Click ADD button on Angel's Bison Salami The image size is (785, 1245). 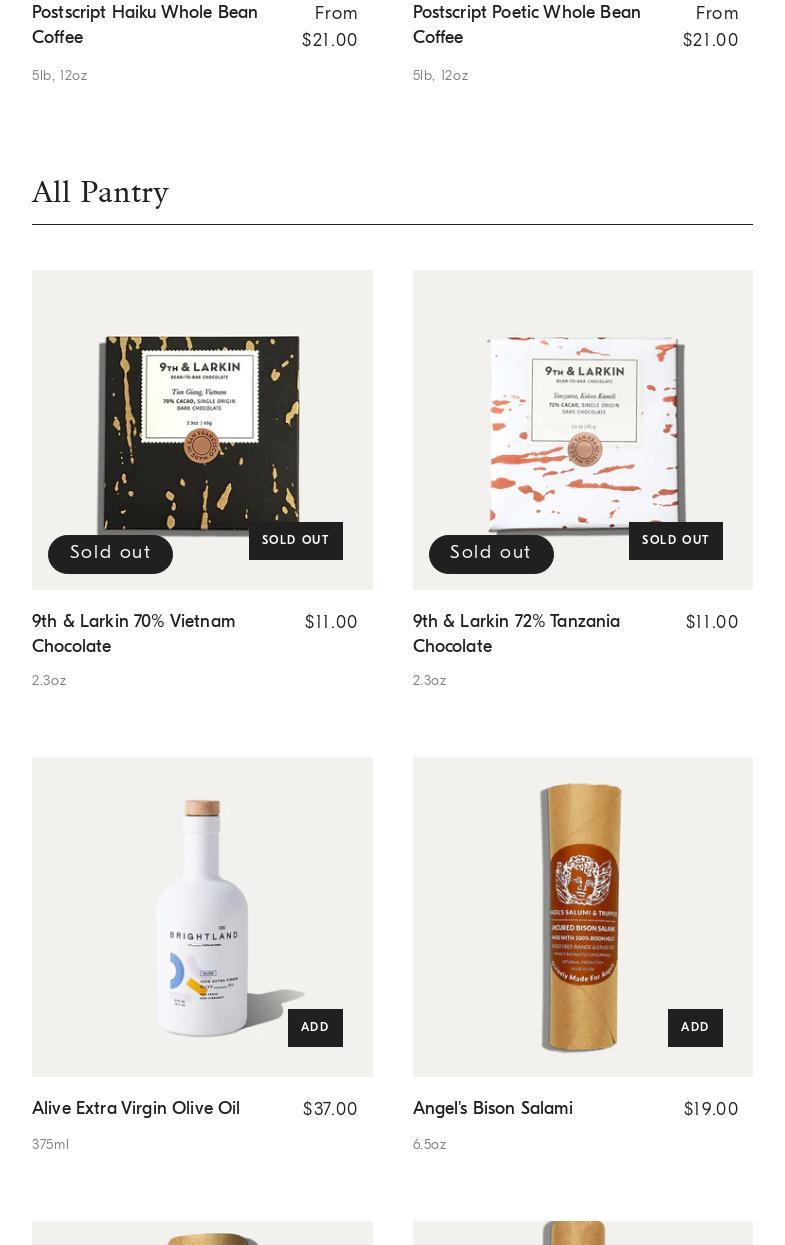(695, 1028)
